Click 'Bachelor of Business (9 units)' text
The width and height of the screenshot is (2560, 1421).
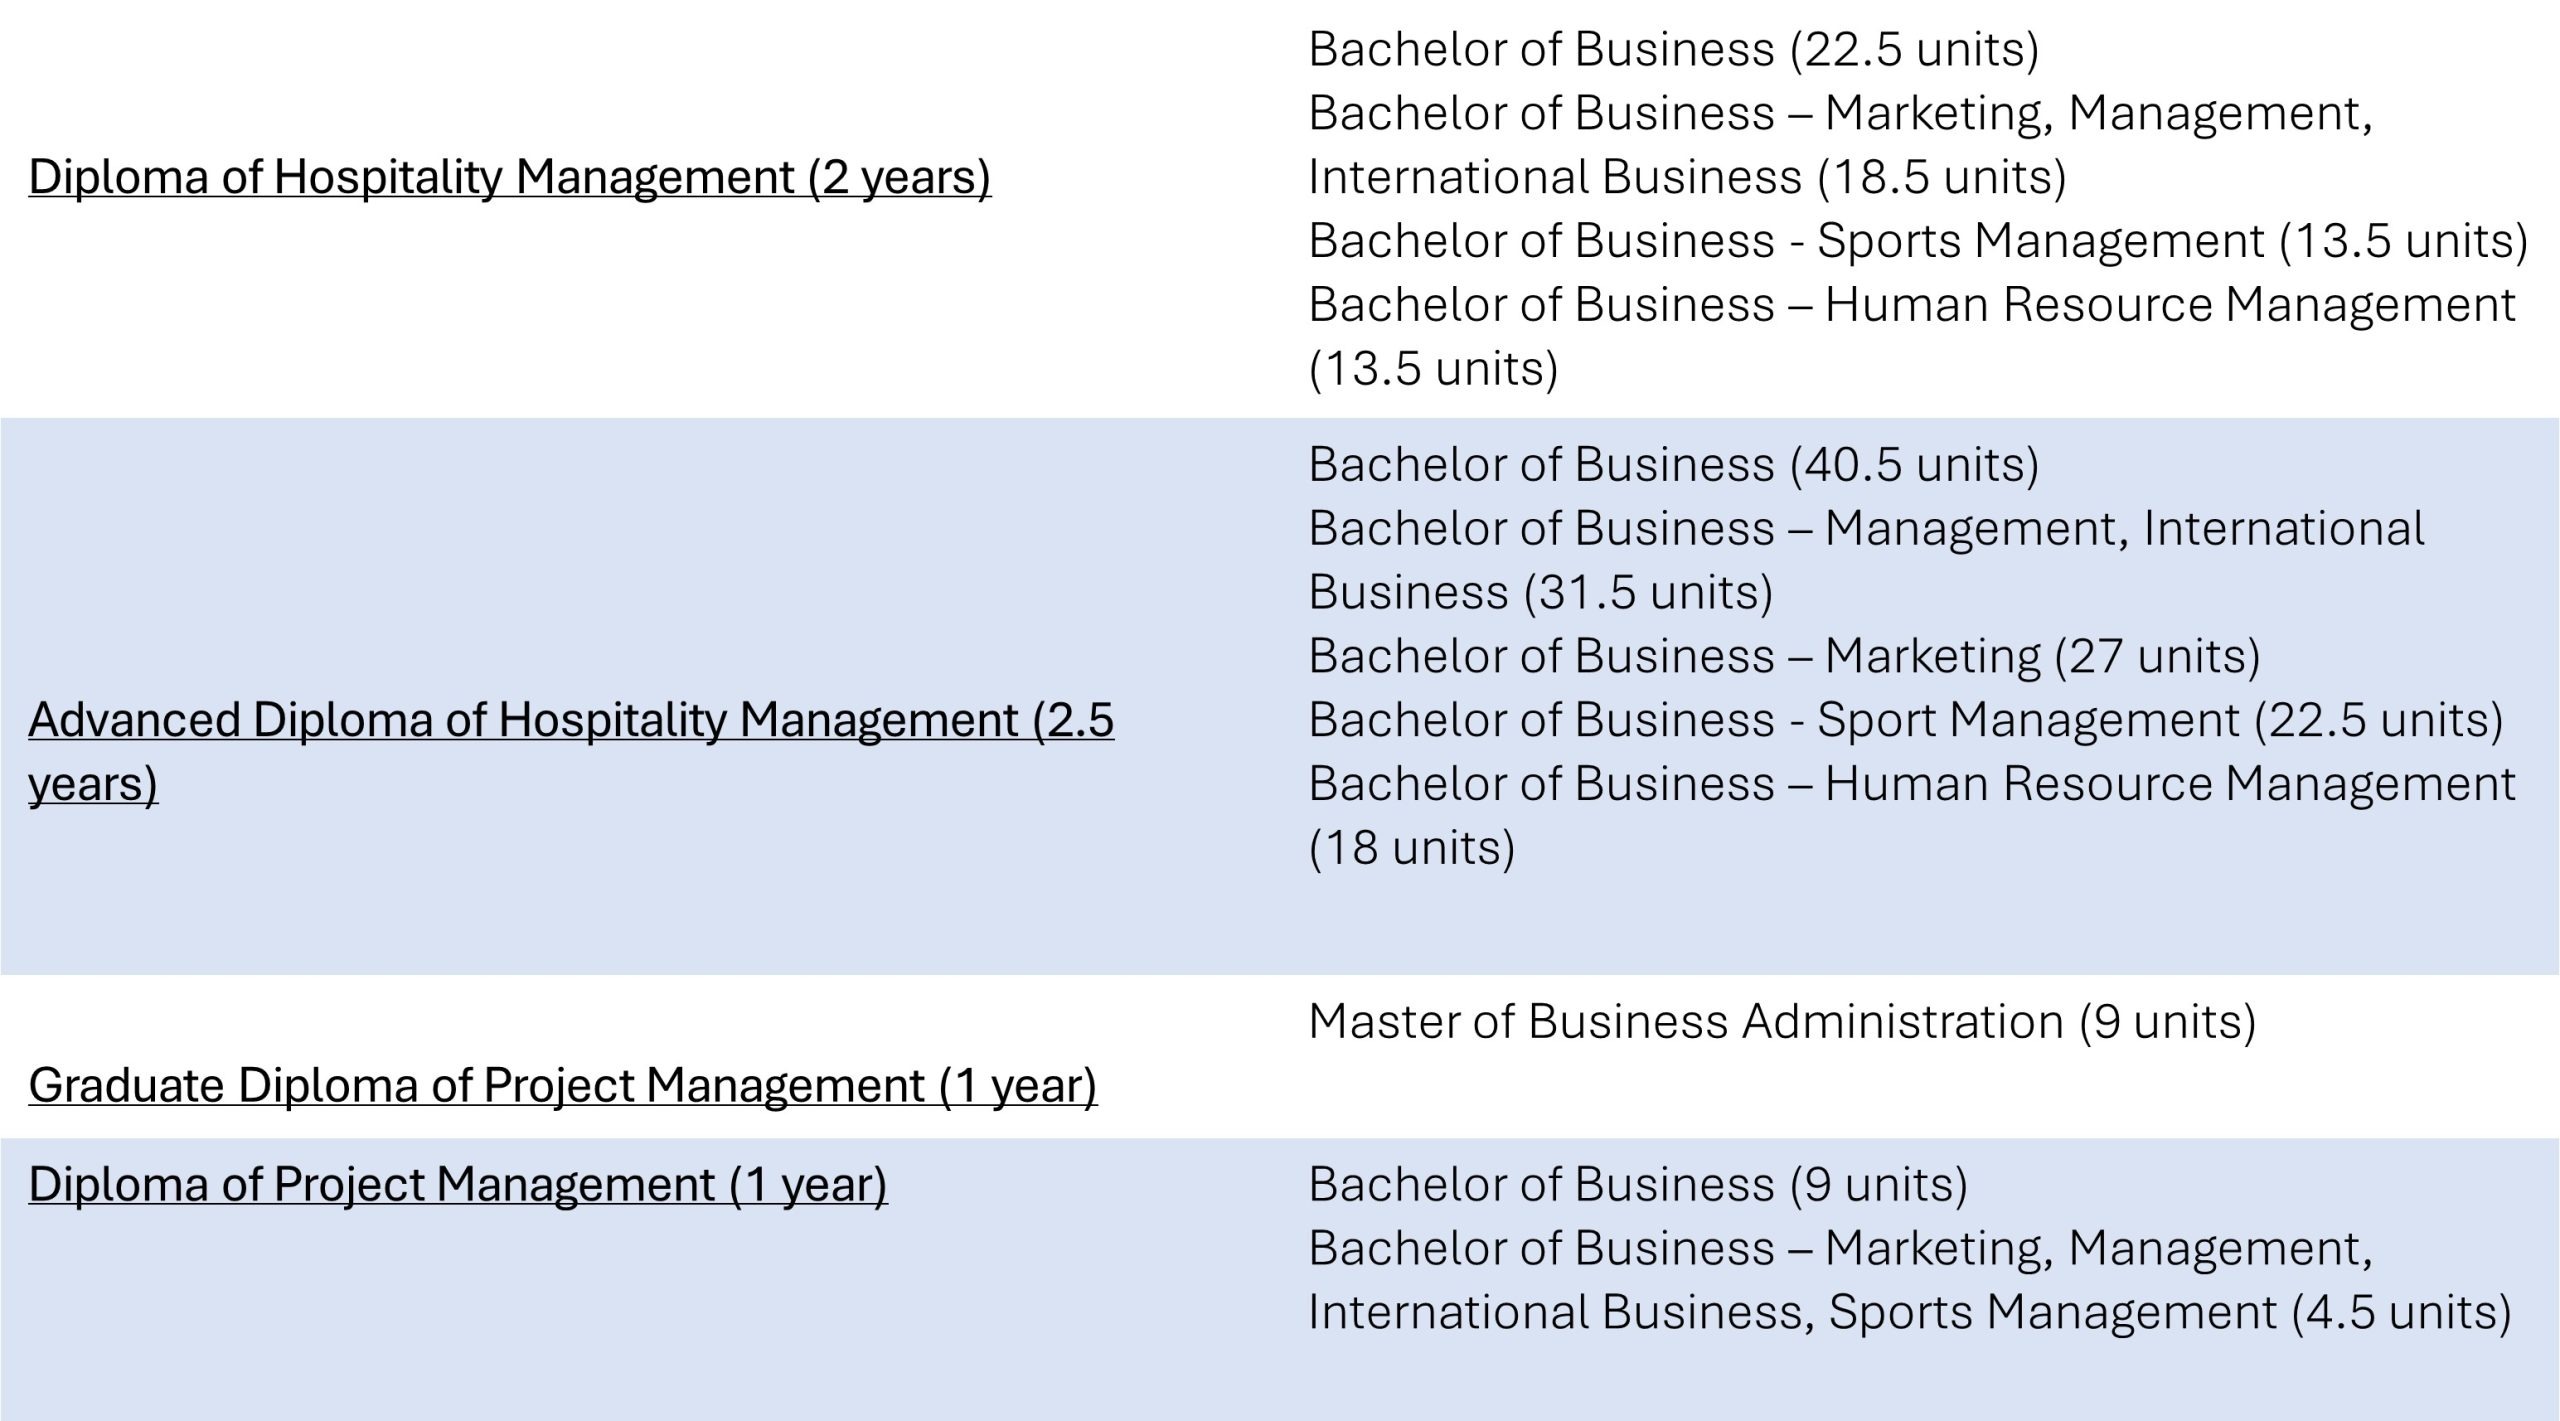(x=1638, y=1185)
